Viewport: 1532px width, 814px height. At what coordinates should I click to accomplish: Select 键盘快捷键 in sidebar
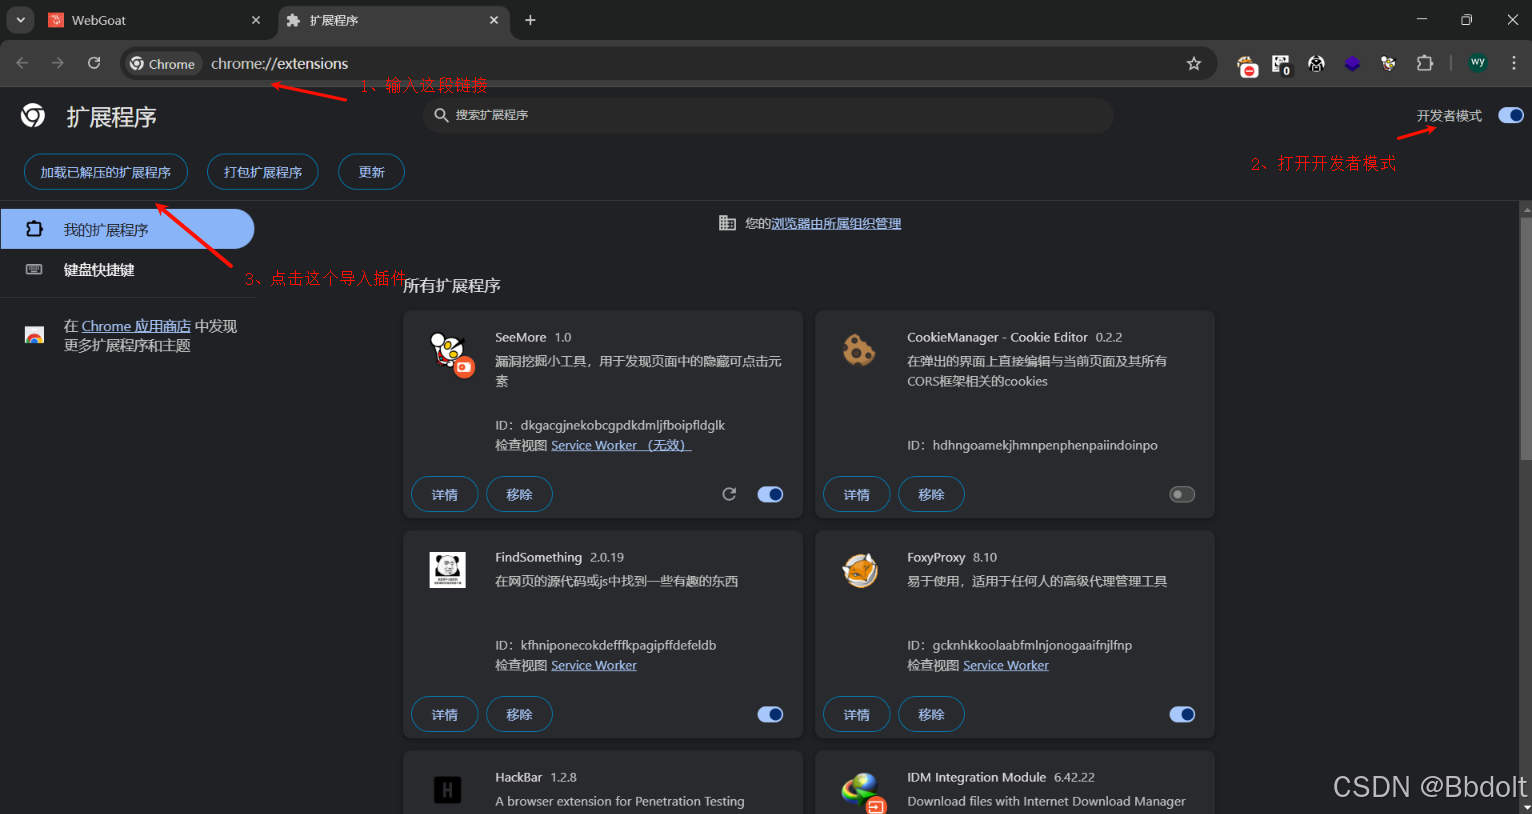(x=127, y=269)
